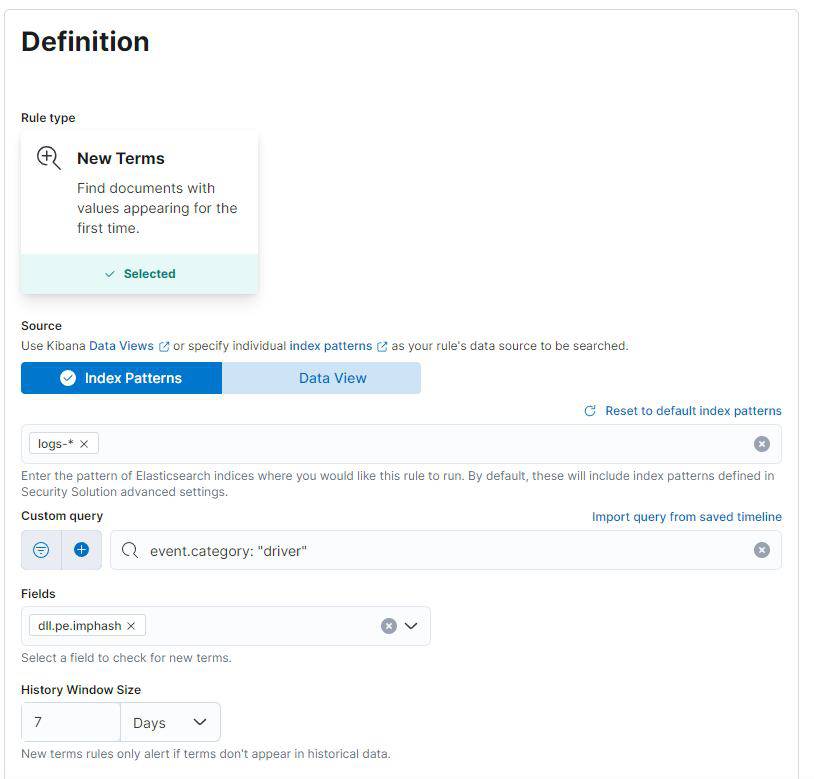Remove the dll.pe.imphash field chip
This screenshot has height=779, width=814.
coord(131,626)
